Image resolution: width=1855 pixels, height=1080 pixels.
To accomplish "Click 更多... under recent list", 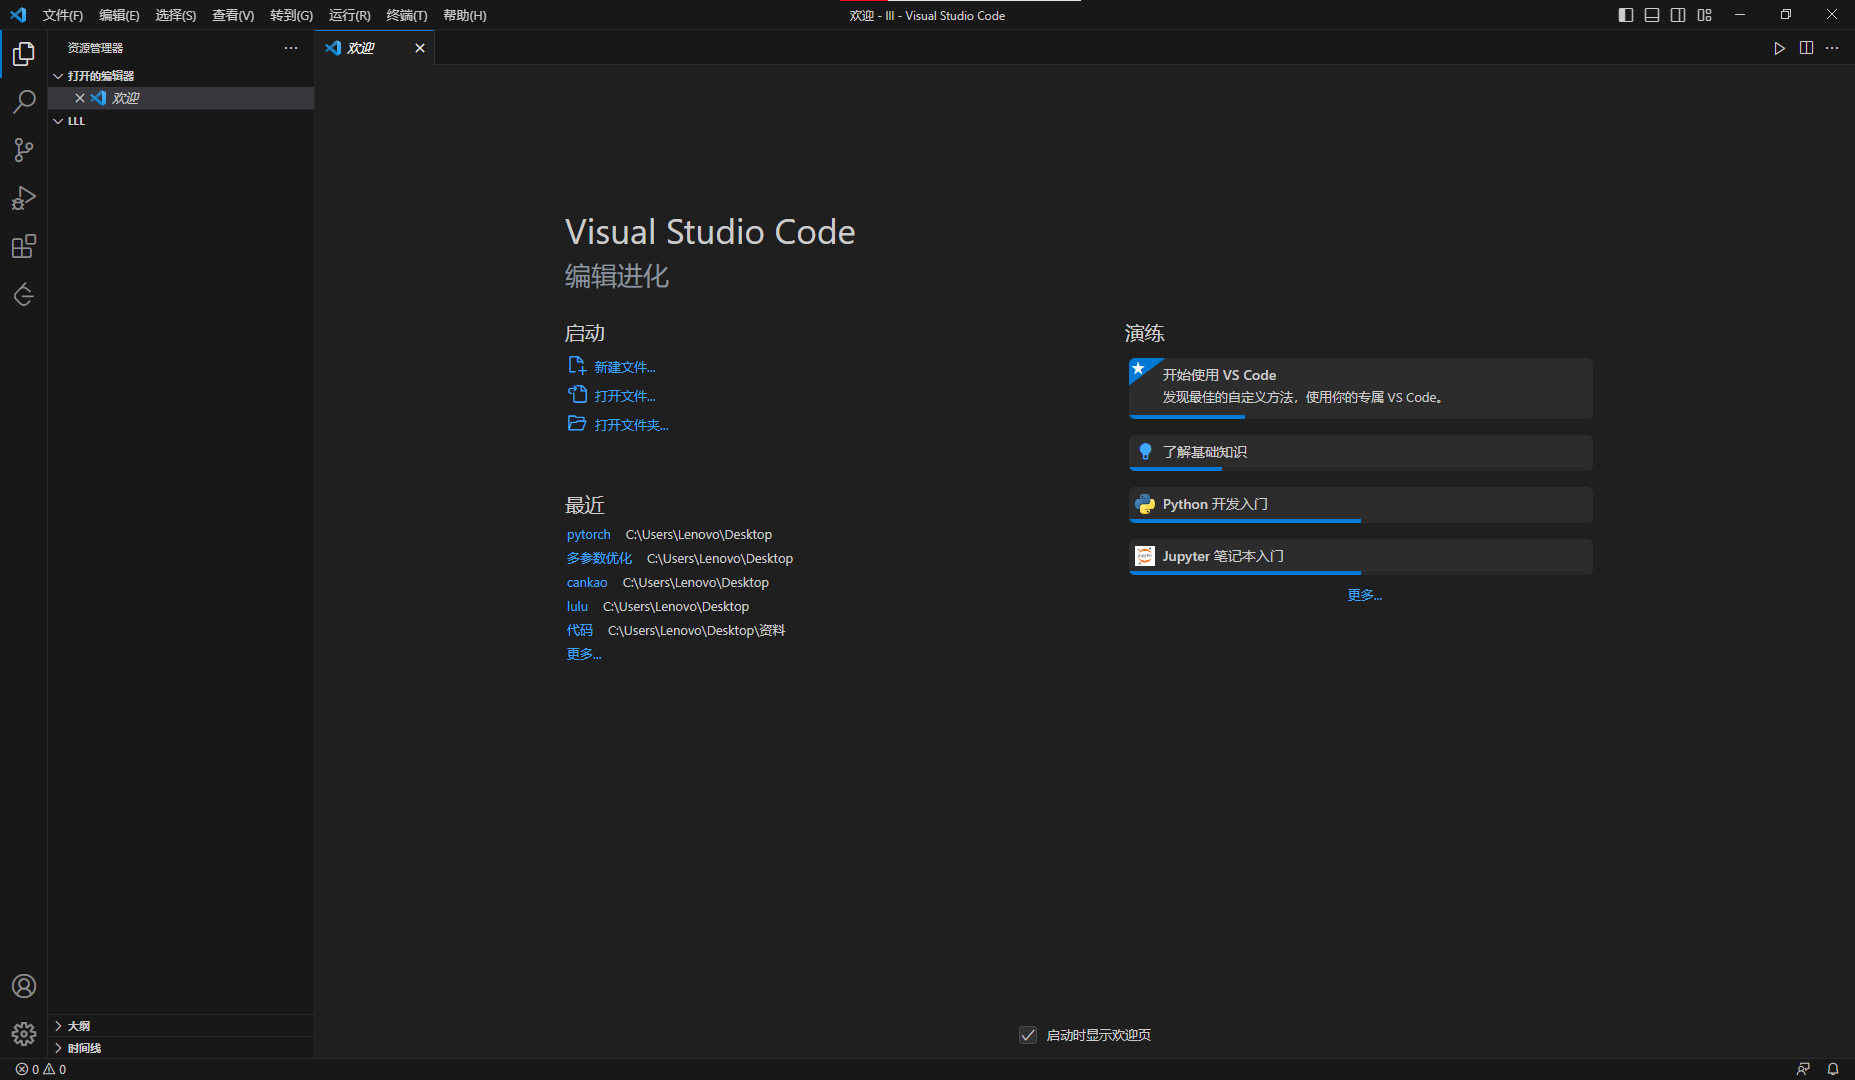I will (x=584, y=654).
